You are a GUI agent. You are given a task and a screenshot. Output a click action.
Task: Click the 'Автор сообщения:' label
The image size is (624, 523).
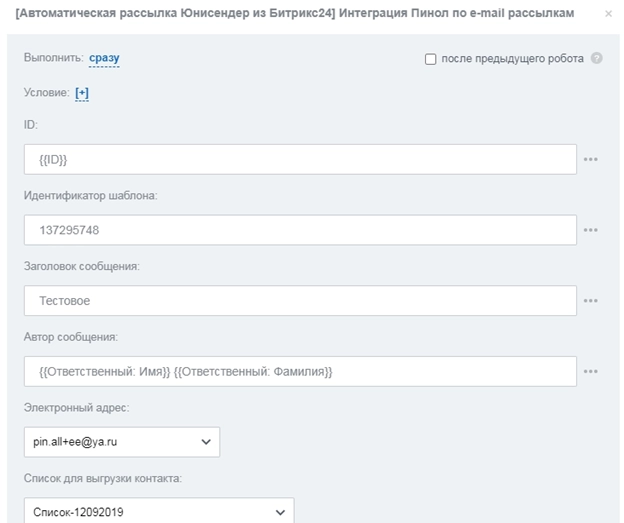click(x=71, y=337)
